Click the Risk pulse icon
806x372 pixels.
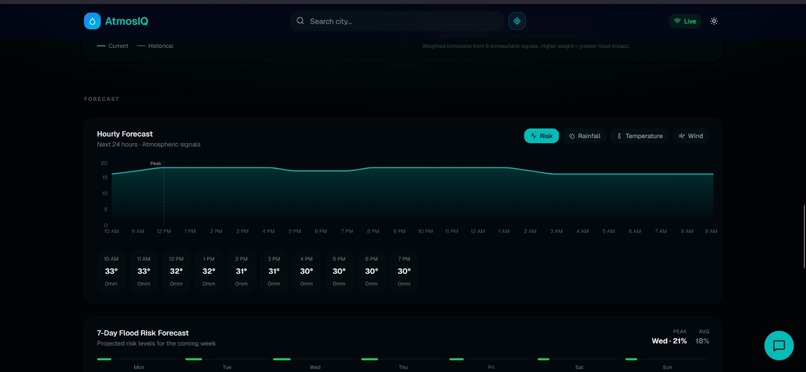coord(534,136)
